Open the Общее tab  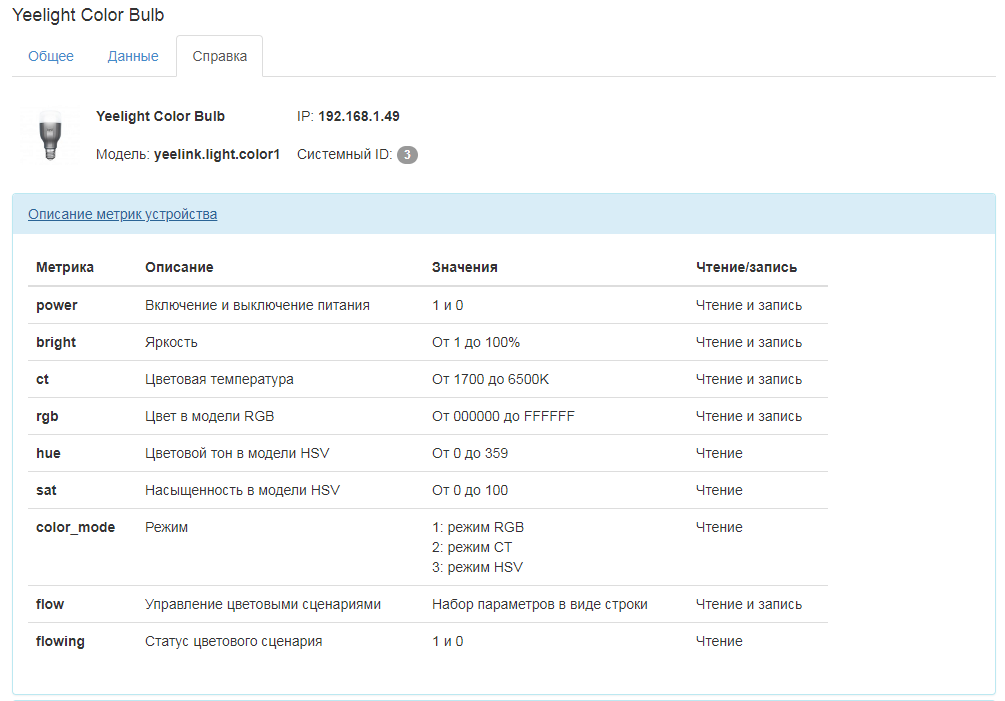[x=51, y=56]
